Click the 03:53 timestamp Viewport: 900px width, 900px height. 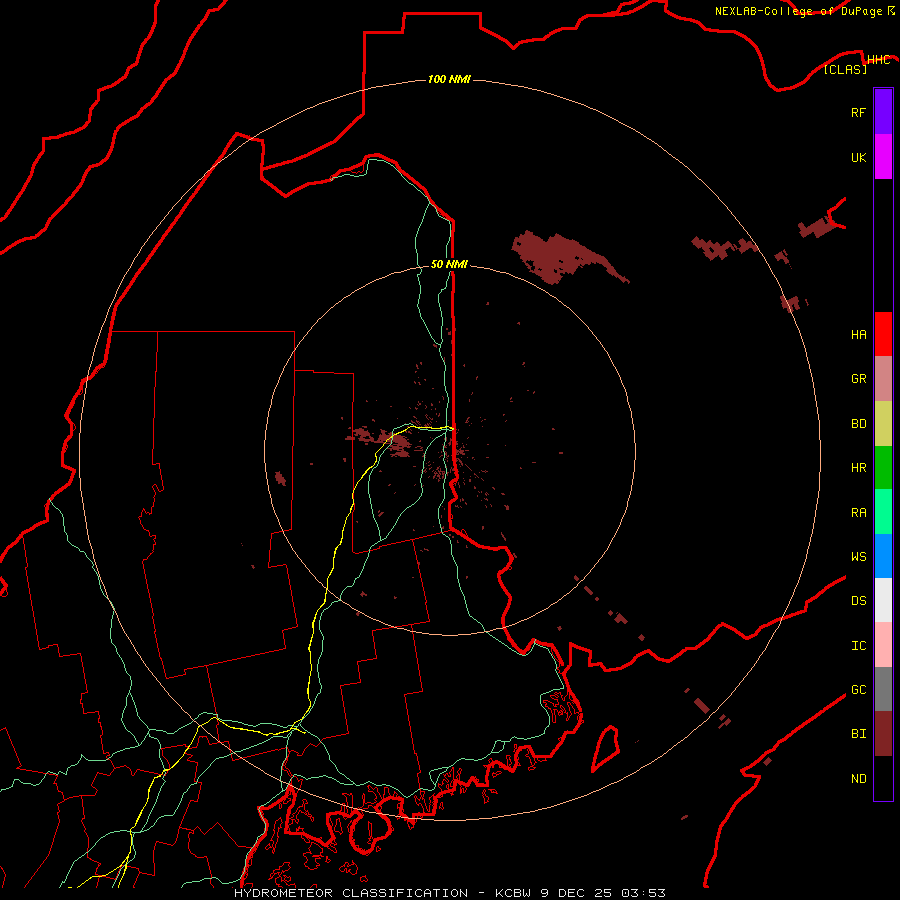point(644,893)
